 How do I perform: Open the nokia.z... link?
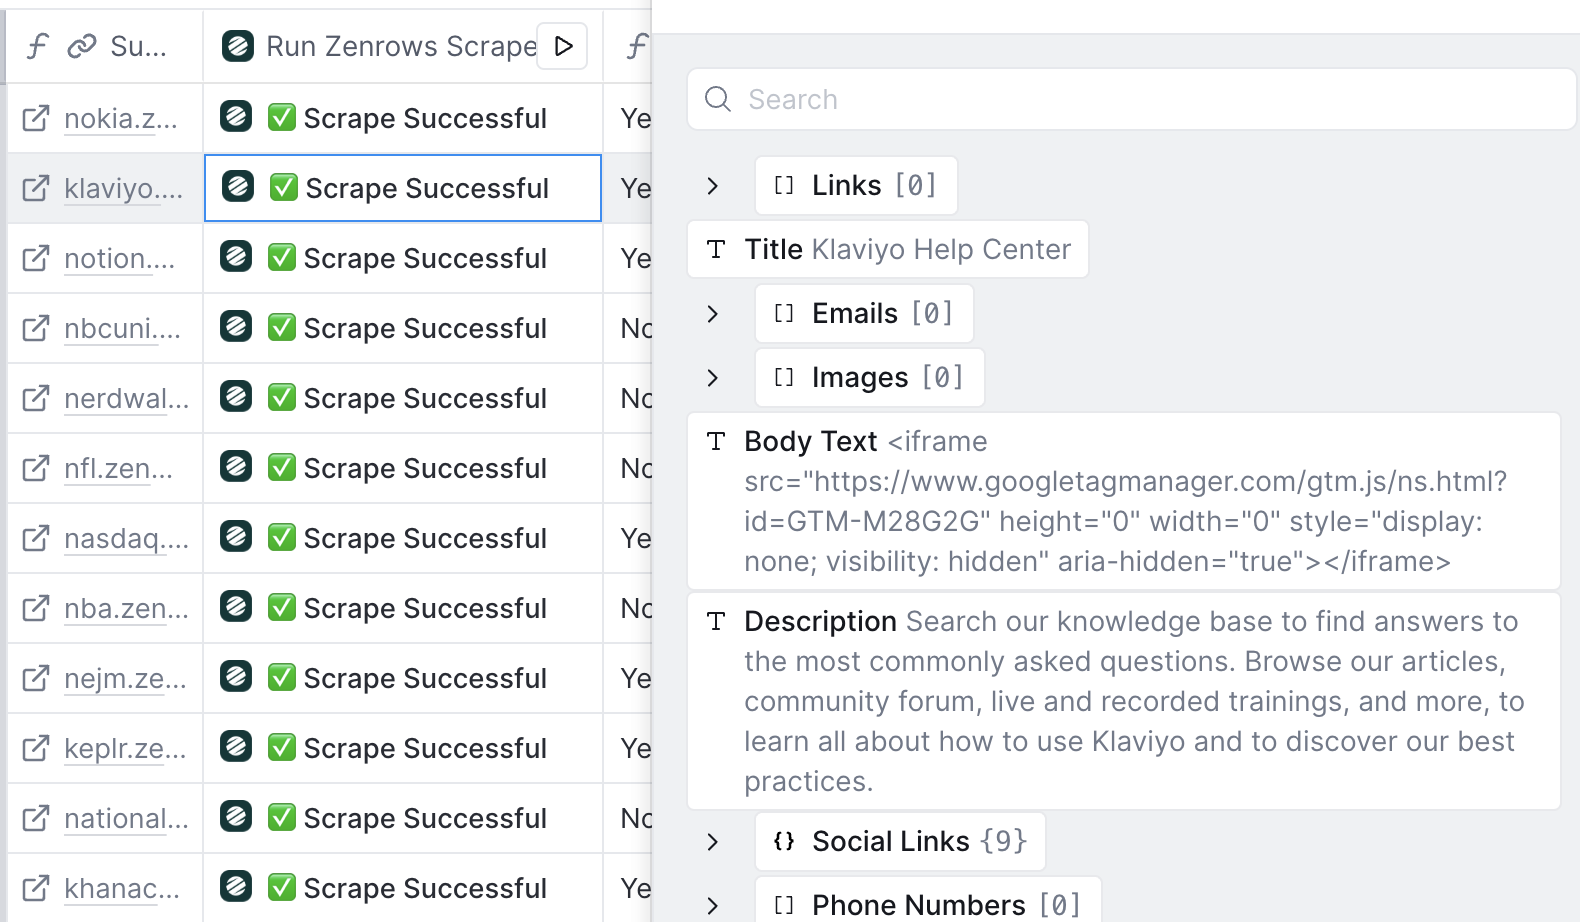[121, 119]
